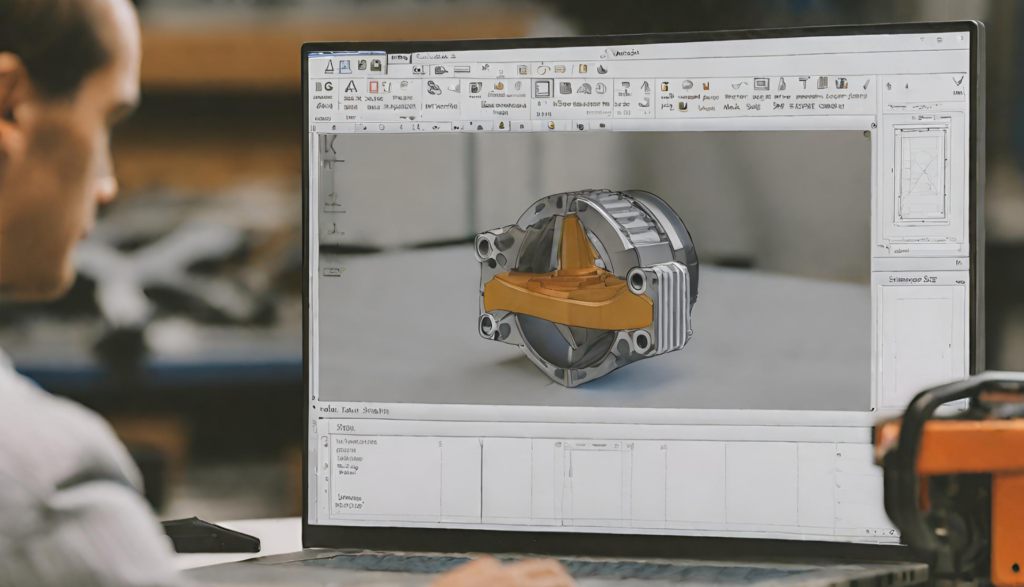This screenshot has width=1024, height=587.
Task: Click the T-shaped hammer icon
Action: coord(803,83)
